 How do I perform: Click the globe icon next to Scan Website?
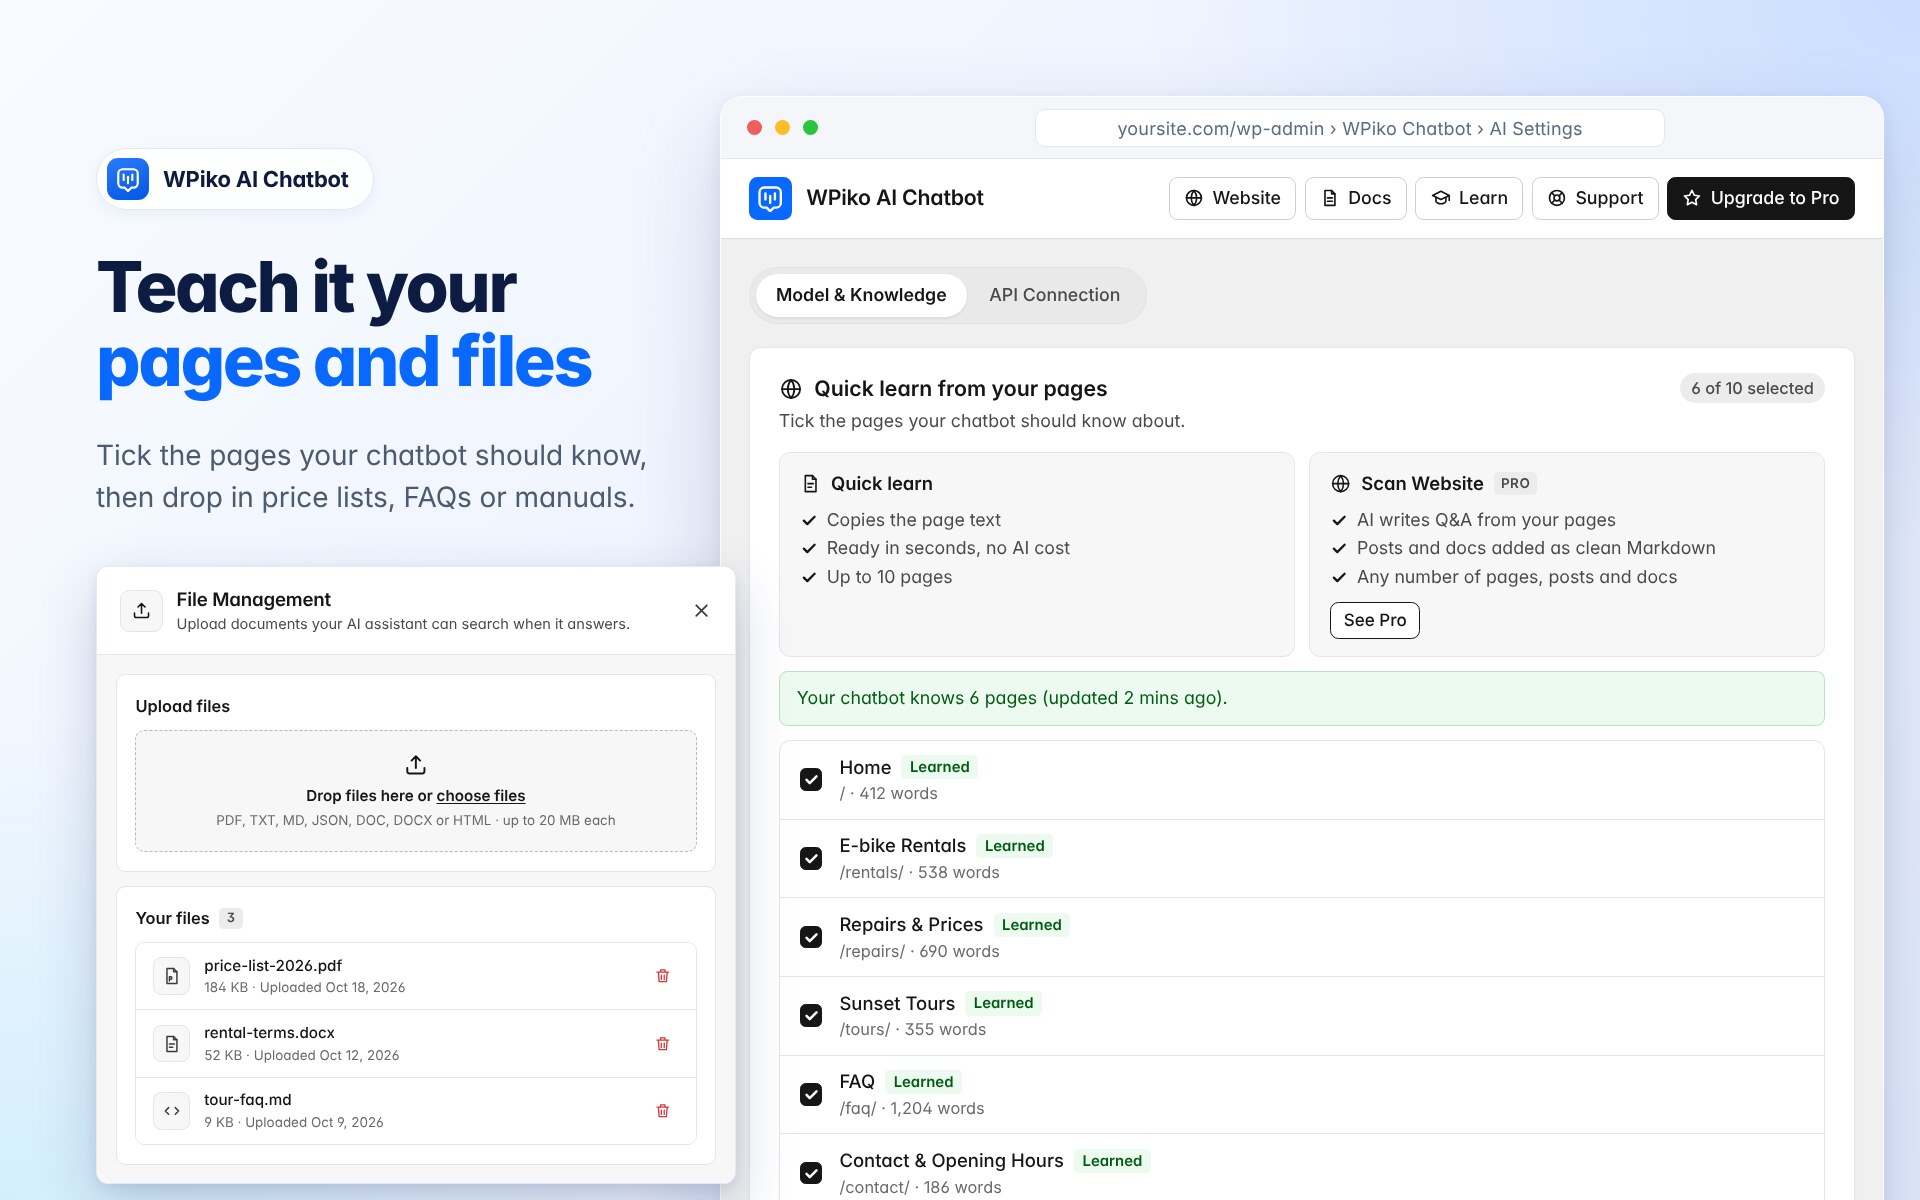tap(1341, 484)
